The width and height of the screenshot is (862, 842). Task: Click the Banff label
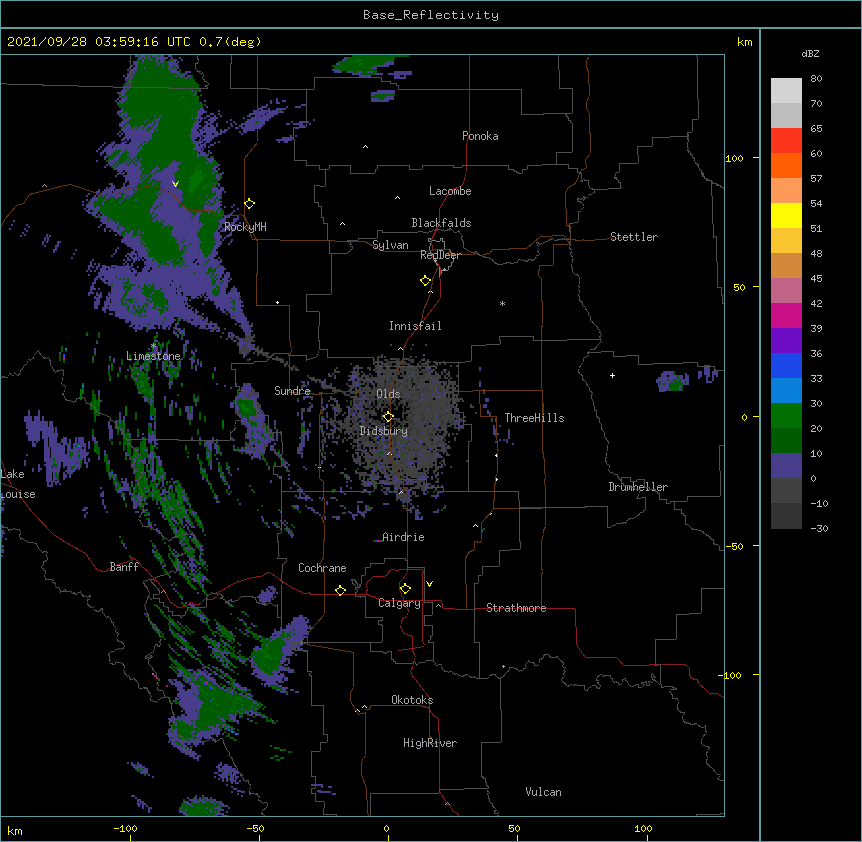pos(124,567)
